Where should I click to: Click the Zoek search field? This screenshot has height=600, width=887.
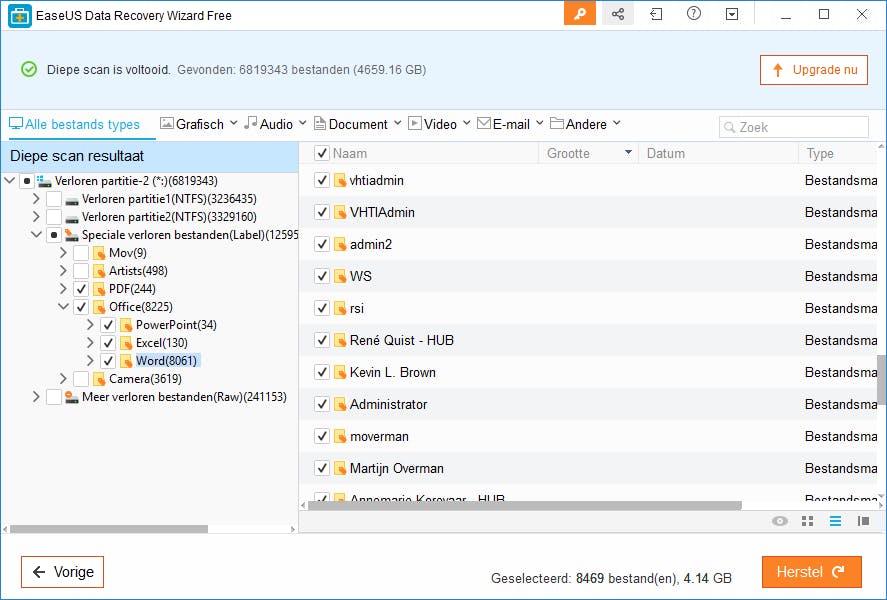(794, 127)
